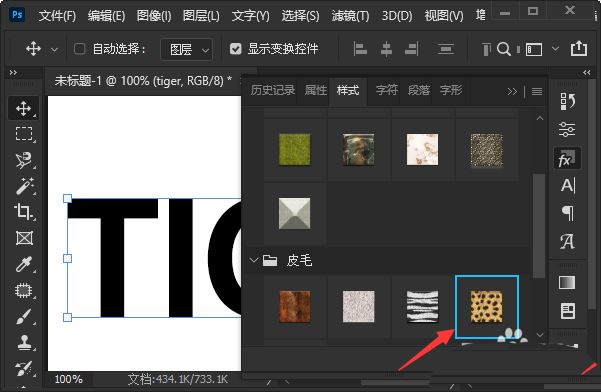Switch to the 段落 tab
This screenshot has width=601, height=392.
coord(419,90)
